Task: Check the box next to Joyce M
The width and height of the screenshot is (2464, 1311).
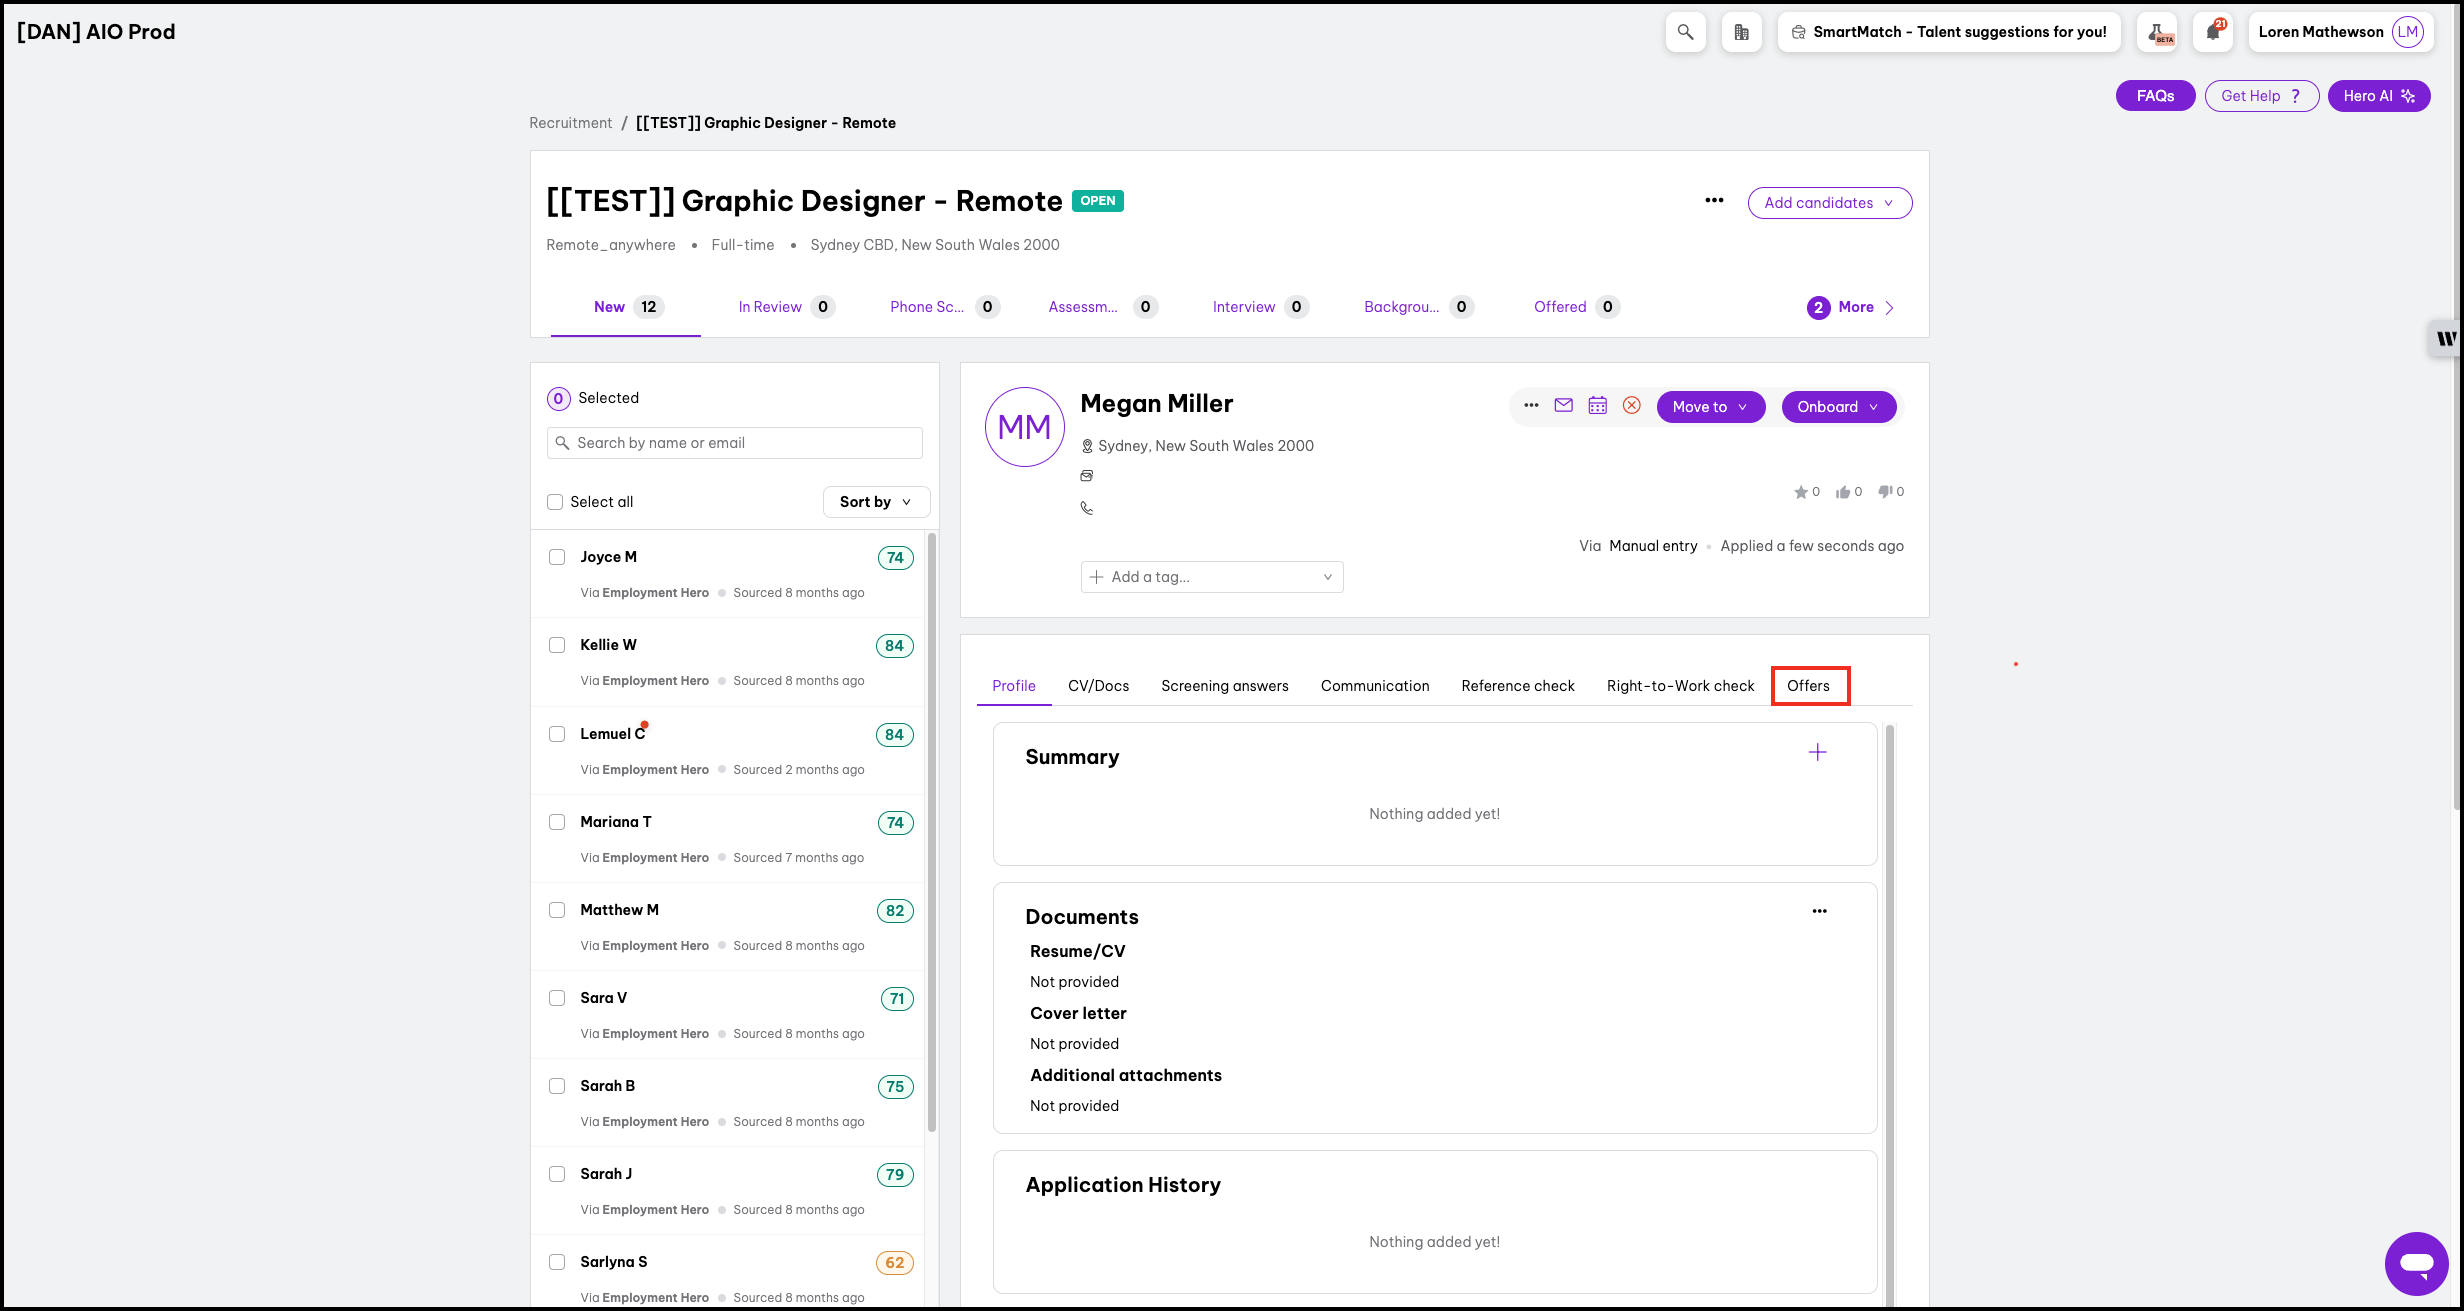Action: 557,557
